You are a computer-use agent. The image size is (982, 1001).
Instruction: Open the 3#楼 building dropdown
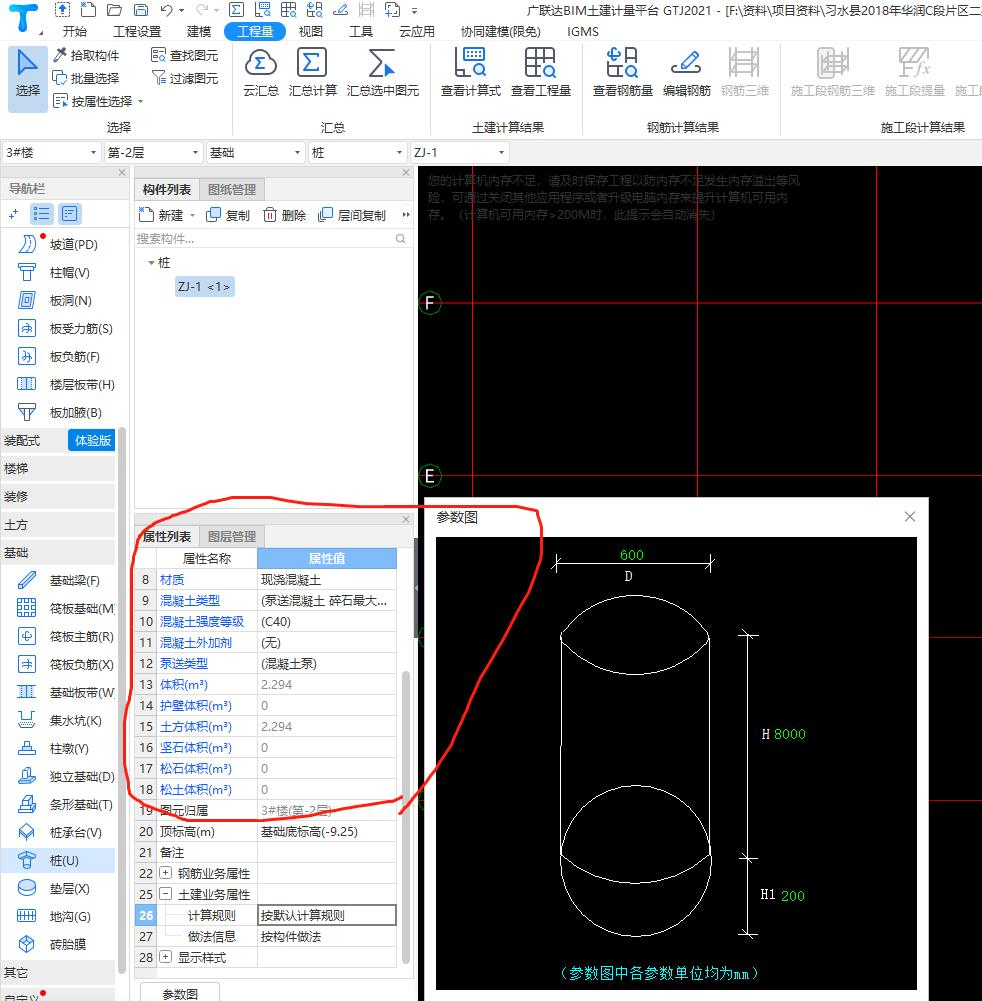coord(50,153)
